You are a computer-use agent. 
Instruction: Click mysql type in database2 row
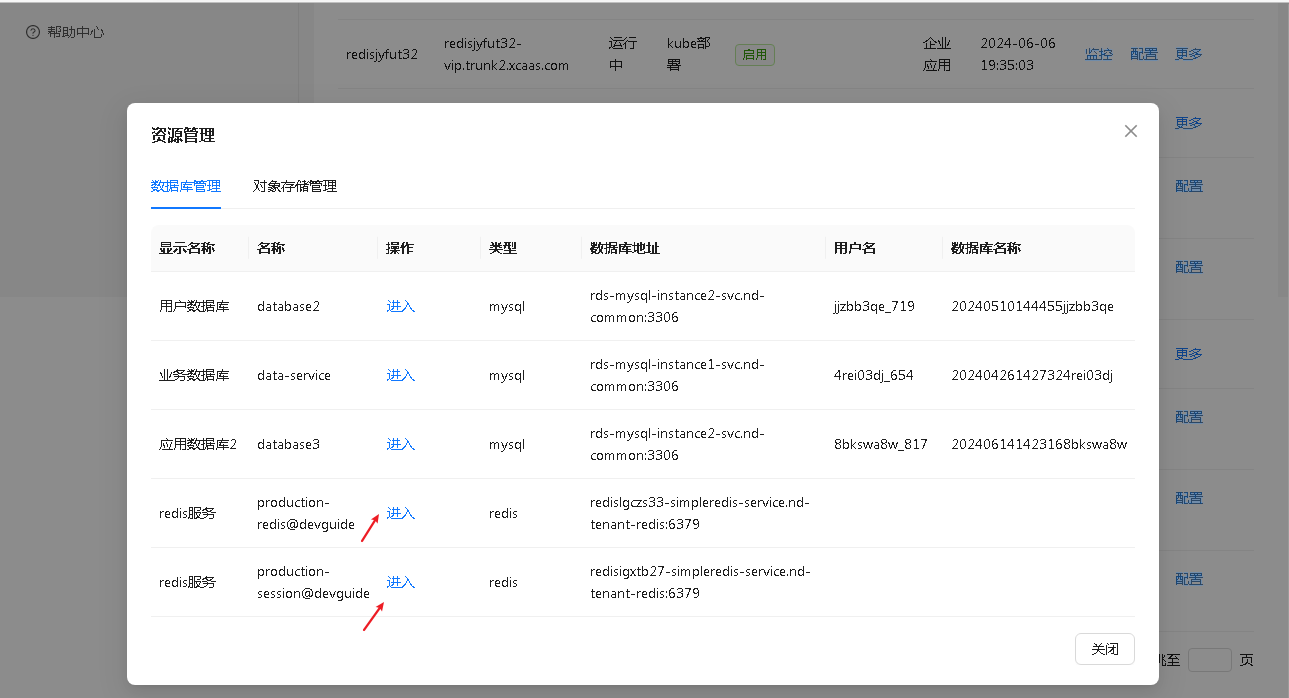point(507,306)
